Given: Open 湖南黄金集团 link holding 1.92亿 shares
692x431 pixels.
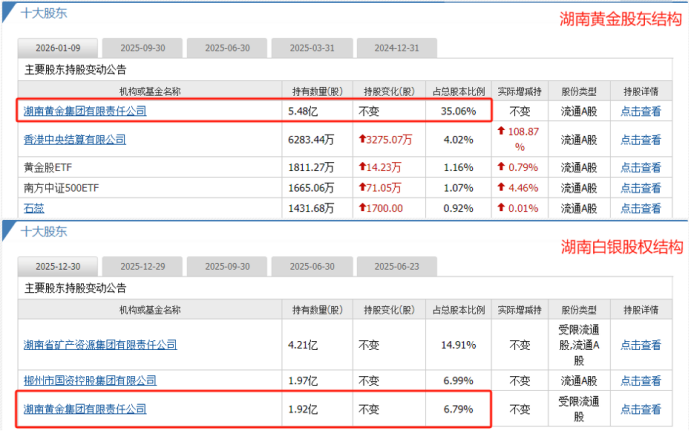Looking at the screenshot, I should click(85, 409).
